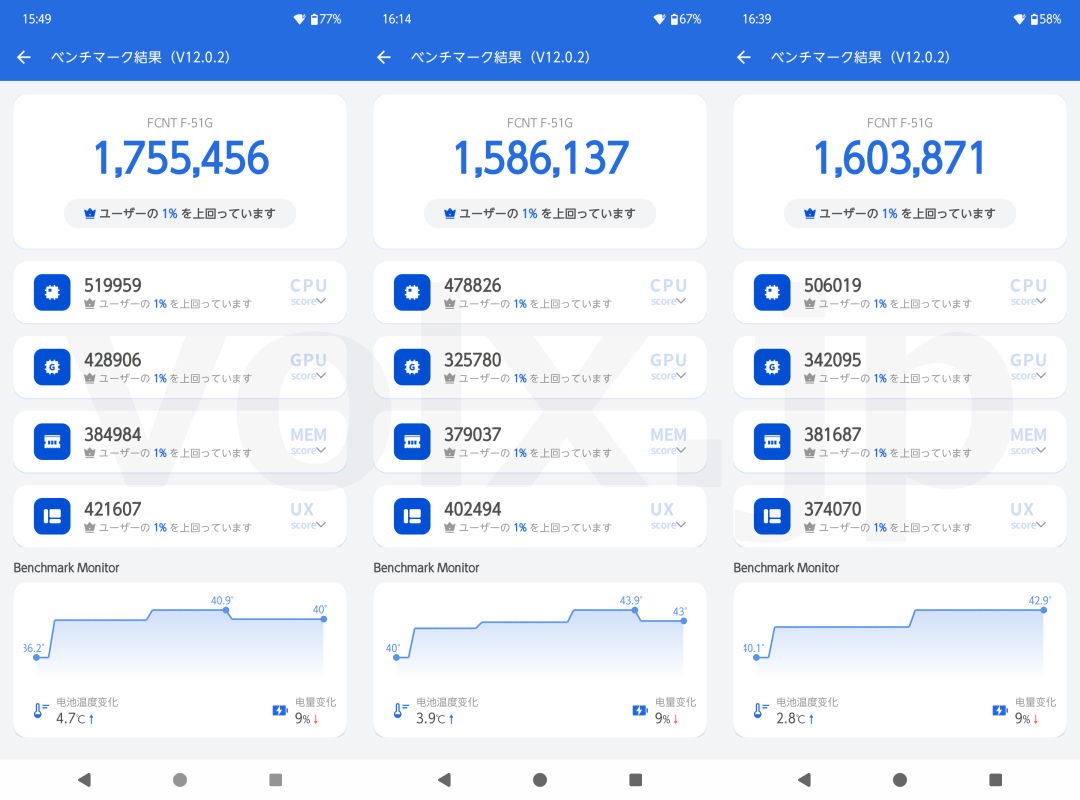Click the FCNT F-51G label above 1,603,871
This screenshot has height=800, width=1080.
point(900,123)
